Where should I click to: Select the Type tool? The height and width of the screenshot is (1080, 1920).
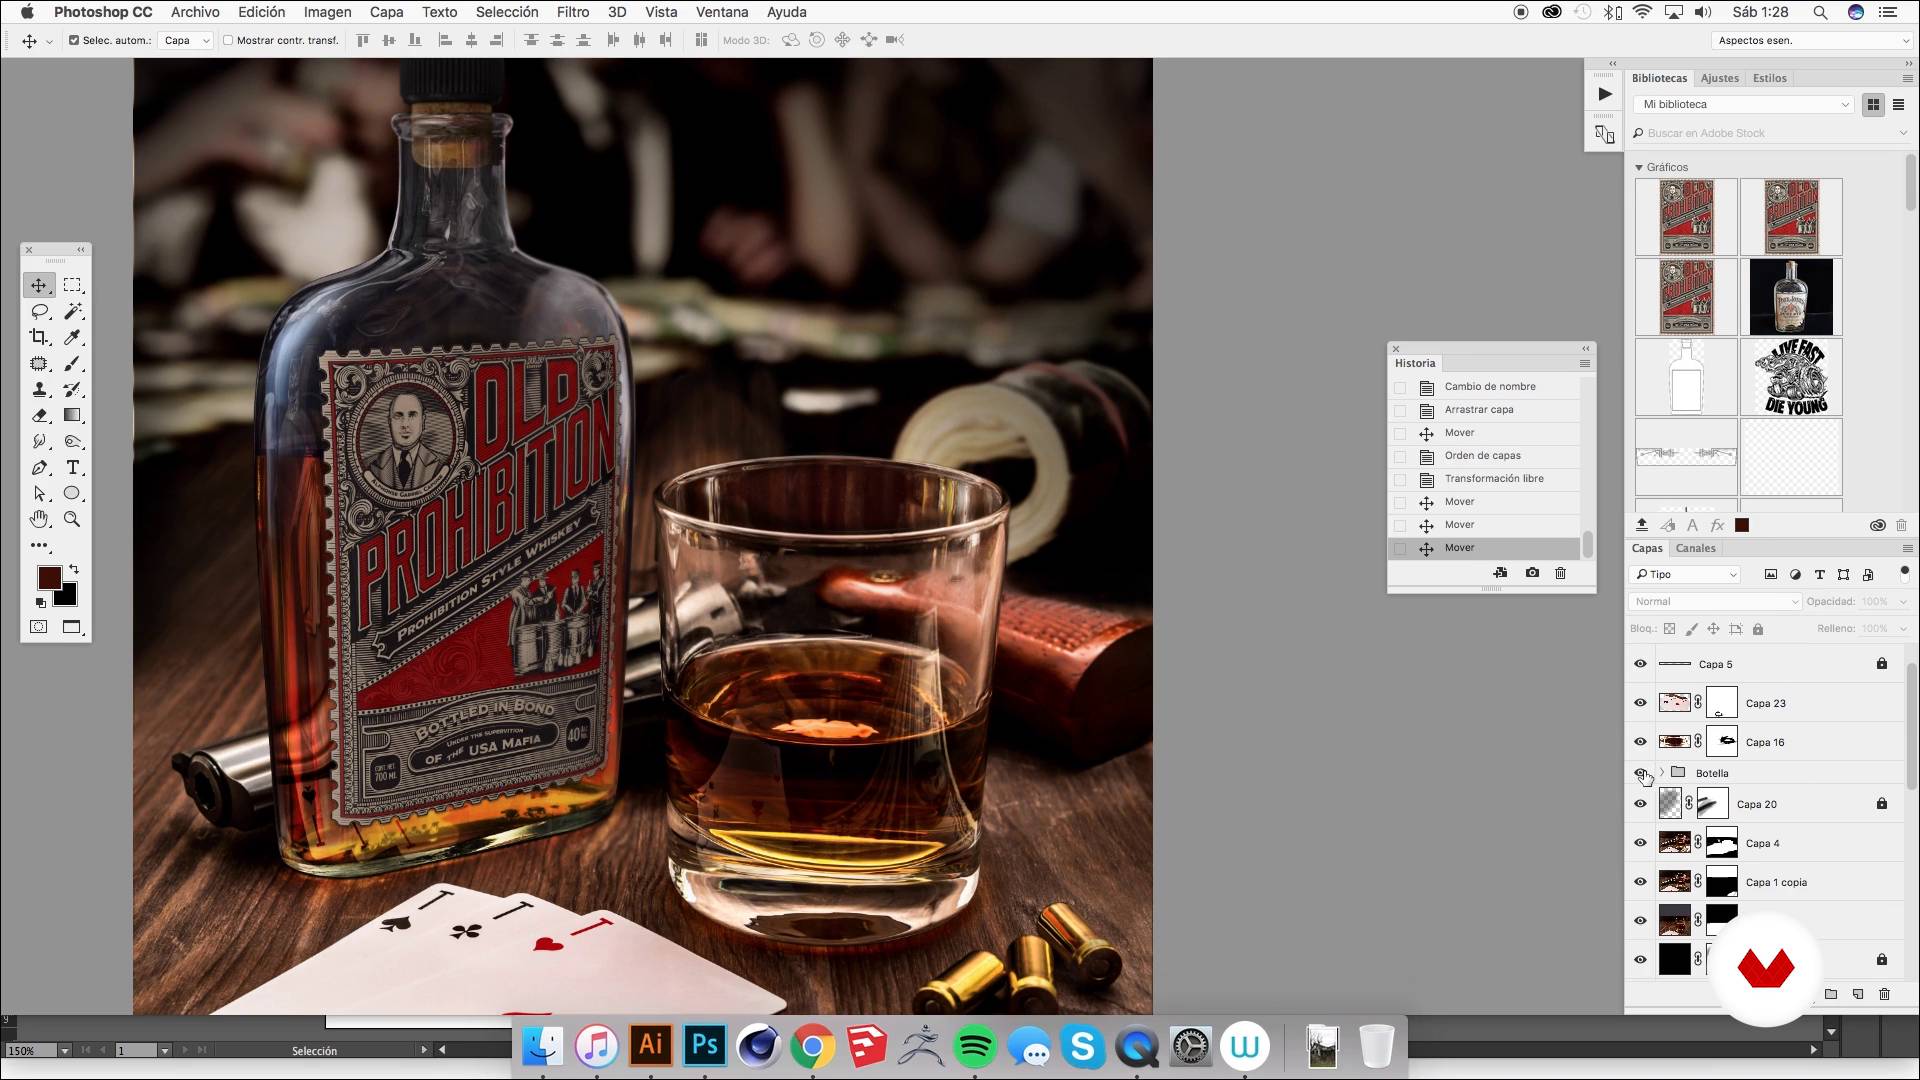click(72, 468)
